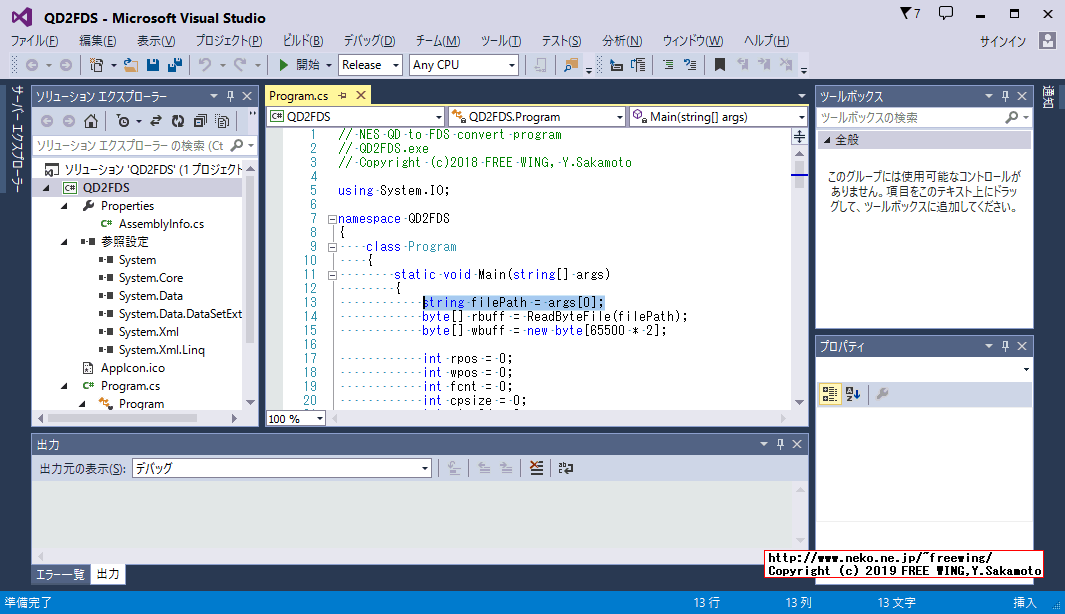Click the bookmark icon in the toolbar
Screen dimensions: 1065x614
point(719,65)
